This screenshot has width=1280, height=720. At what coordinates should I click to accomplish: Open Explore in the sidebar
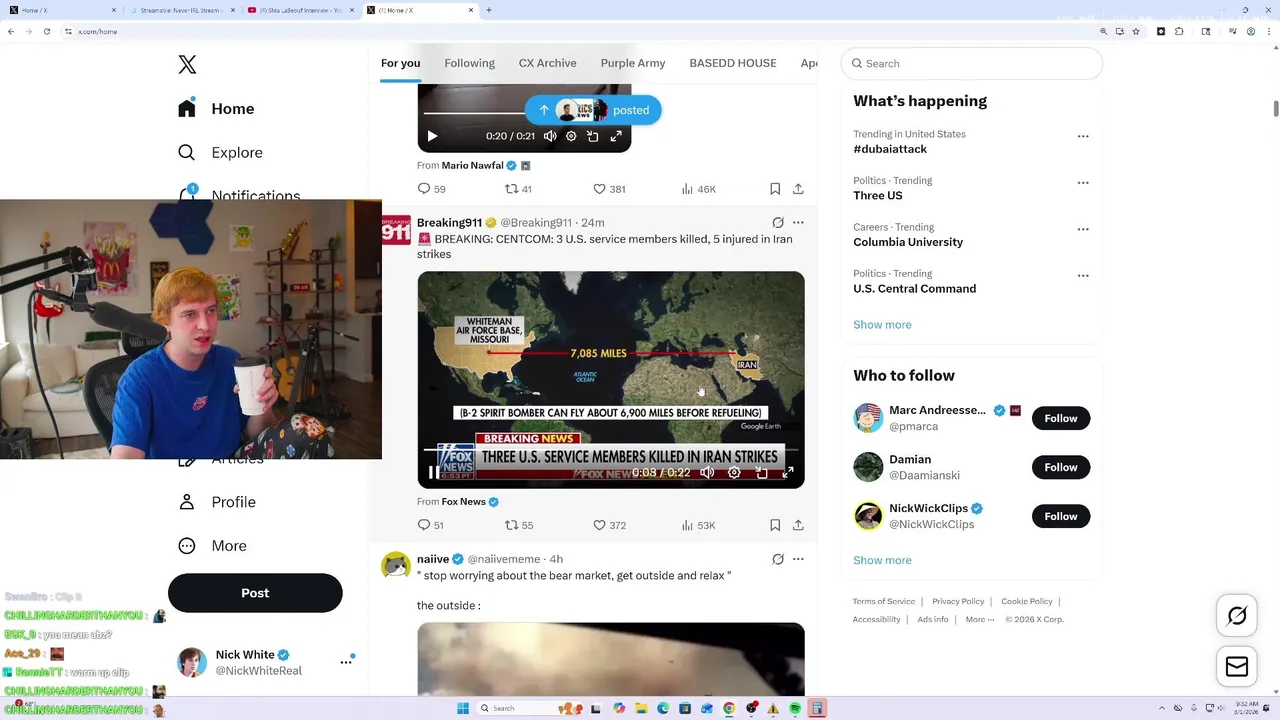pyautogui.click(x=220, y=153)
